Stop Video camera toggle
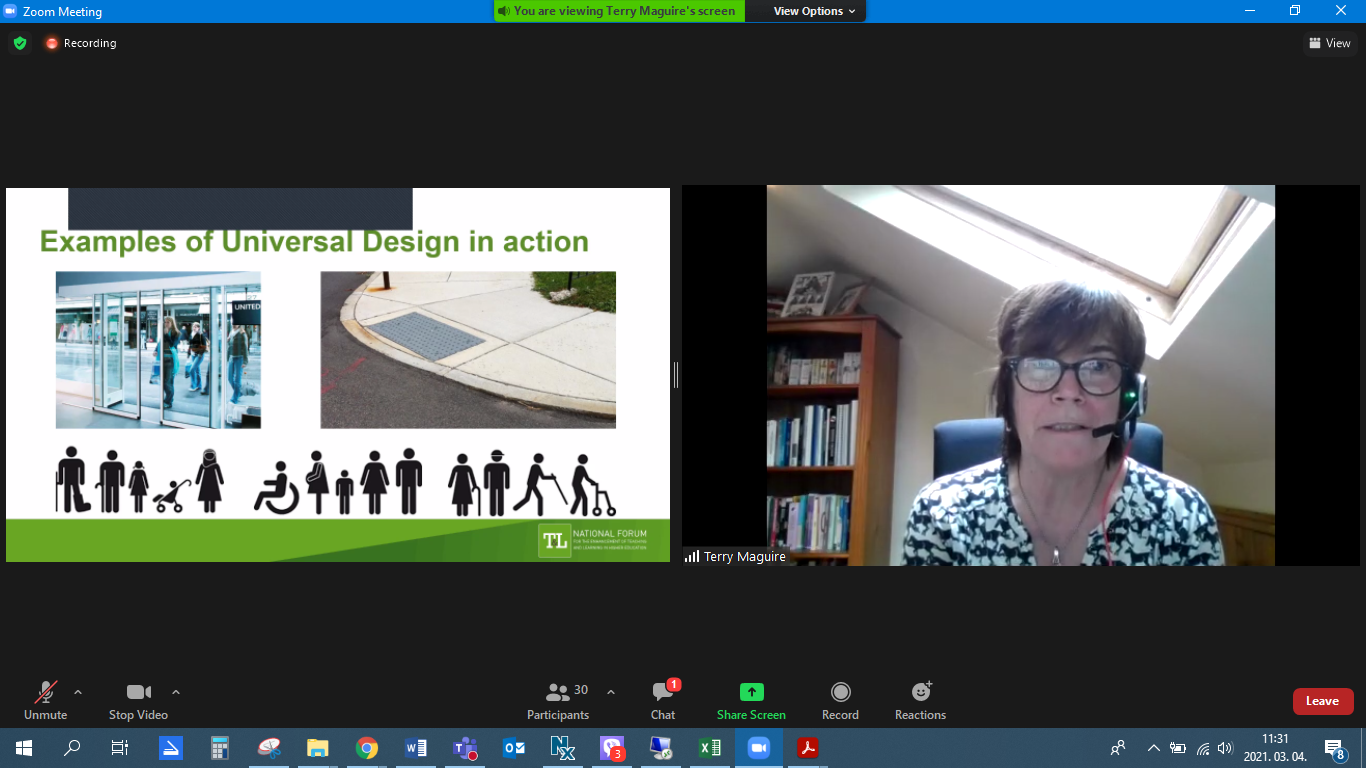 click(138, 700)
